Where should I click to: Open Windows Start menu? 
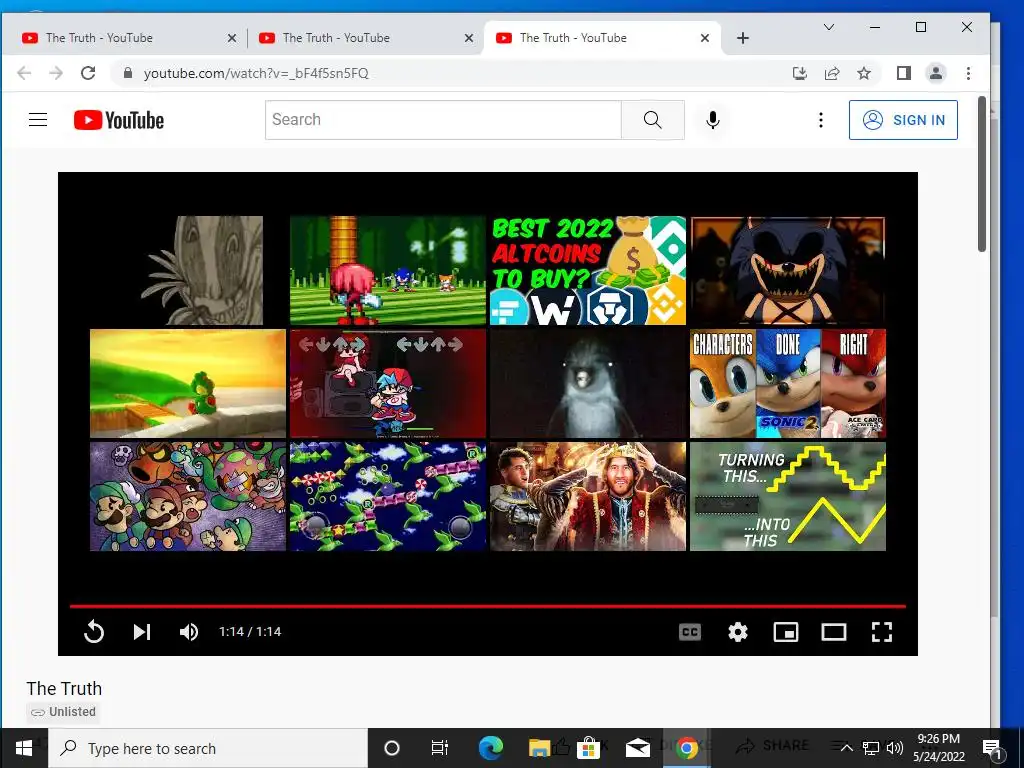[x=24, y=748]
